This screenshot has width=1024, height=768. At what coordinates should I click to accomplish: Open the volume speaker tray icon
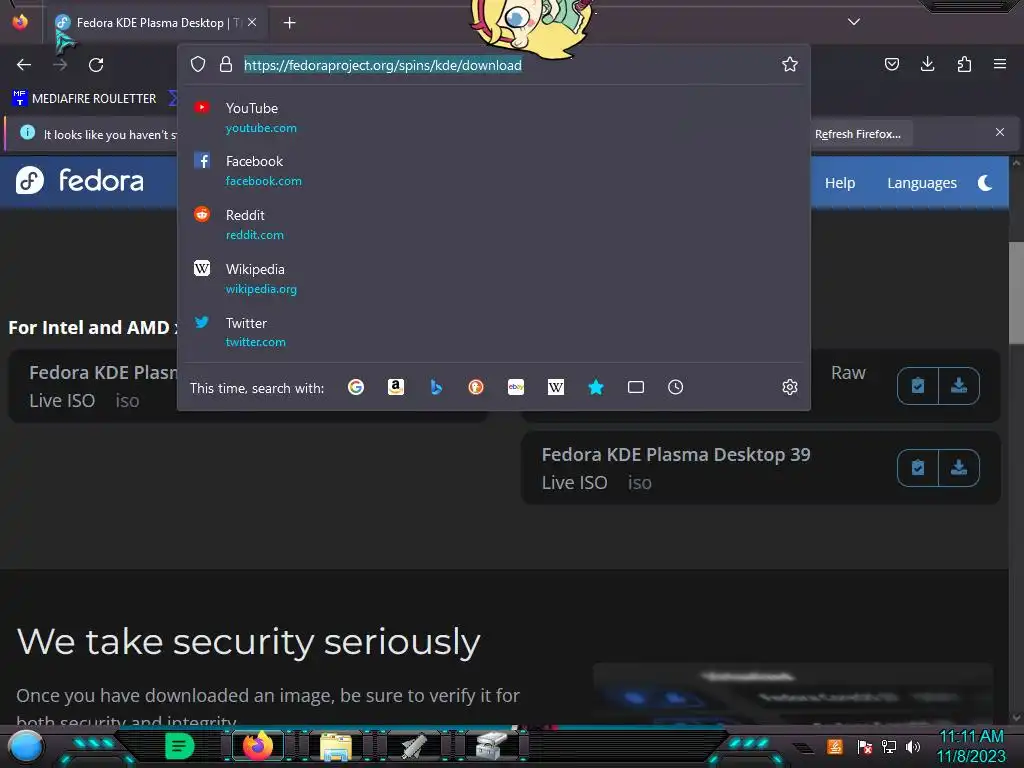click(x=913, y=746)
